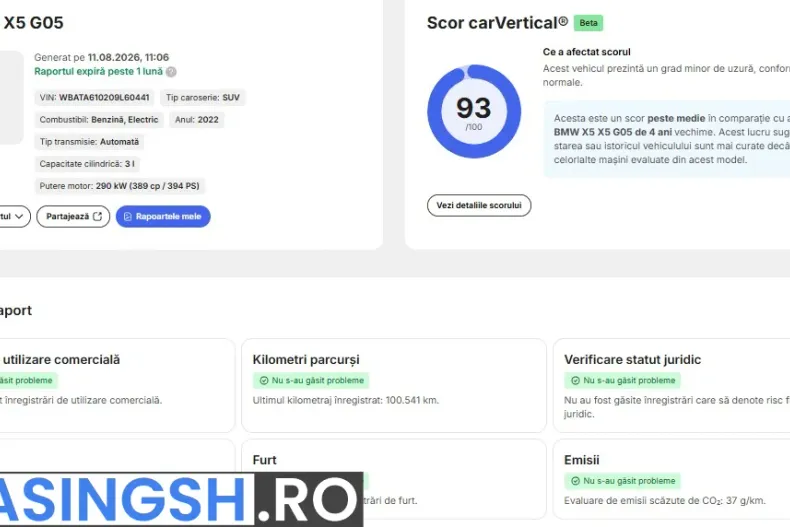Click the Putere motor 290 kW chip

(119, 186)
